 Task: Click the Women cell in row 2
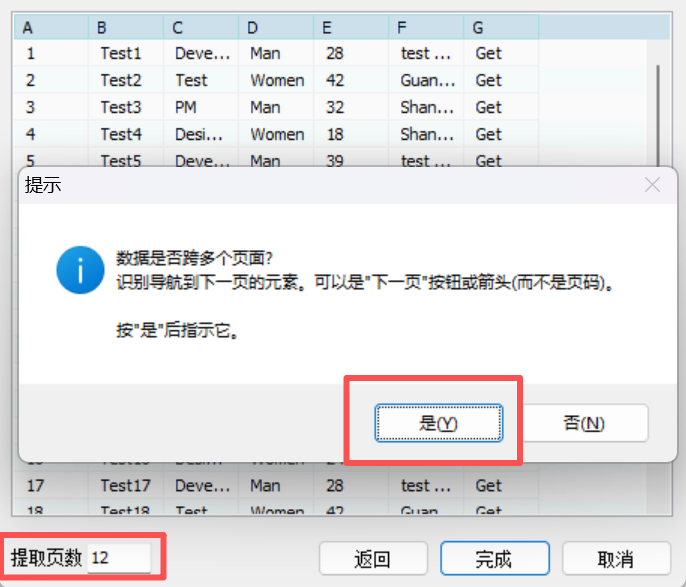point(277,80)
